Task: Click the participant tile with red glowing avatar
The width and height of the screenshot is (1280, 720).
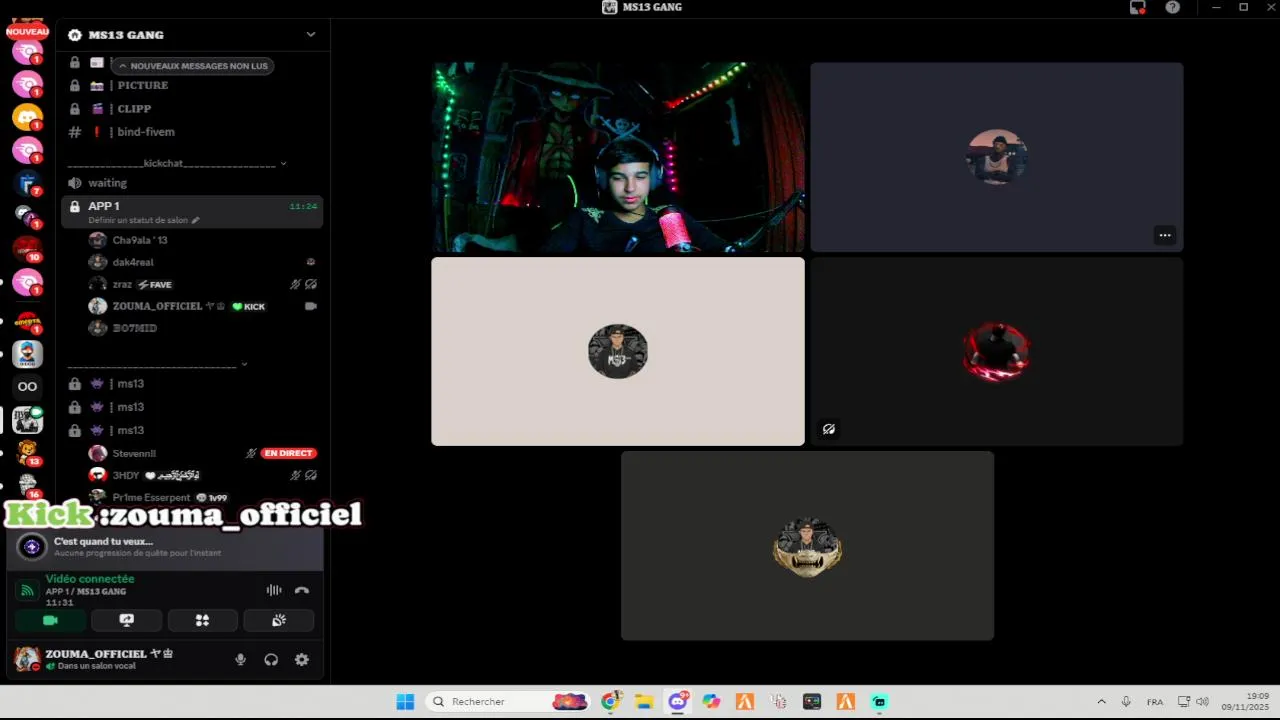Action: (997, 351)
